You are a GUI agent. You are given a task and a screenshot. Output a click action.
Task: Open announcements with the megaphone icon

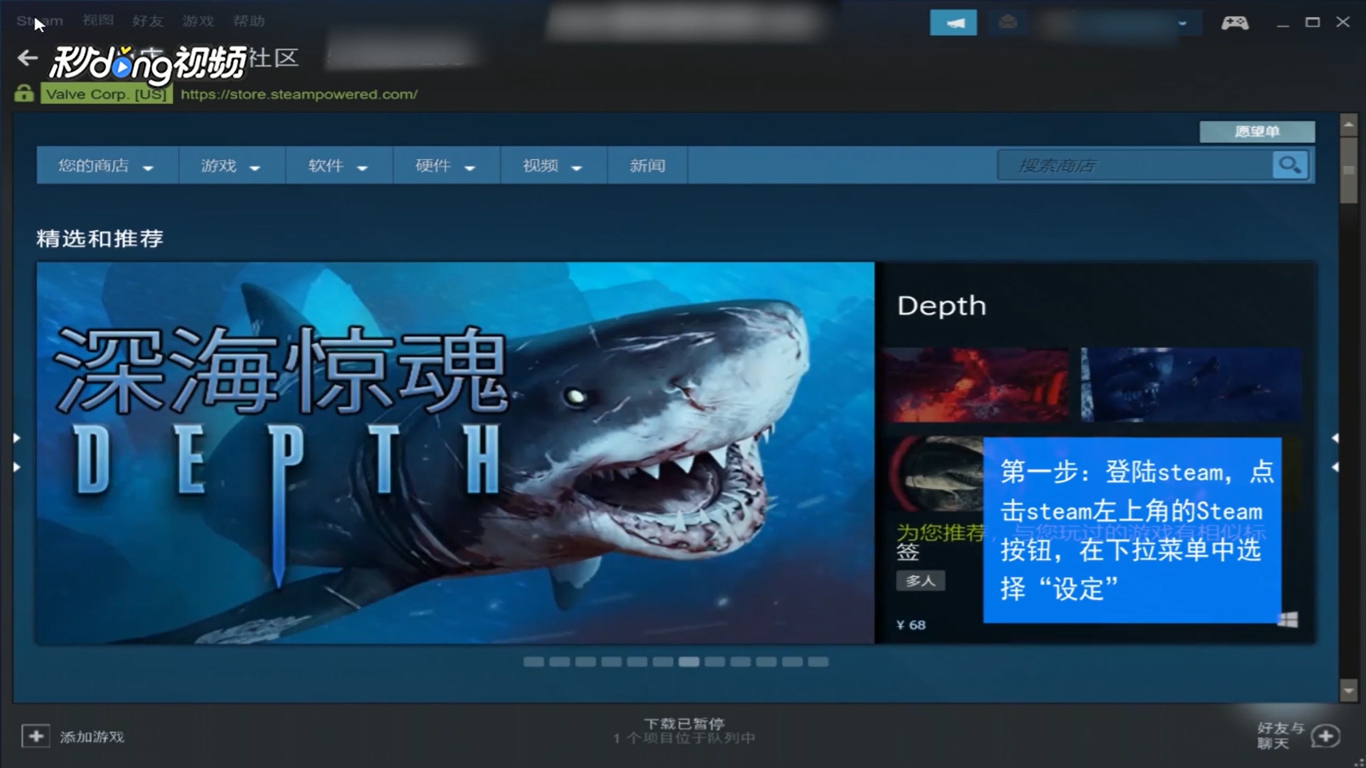point(952,21)
